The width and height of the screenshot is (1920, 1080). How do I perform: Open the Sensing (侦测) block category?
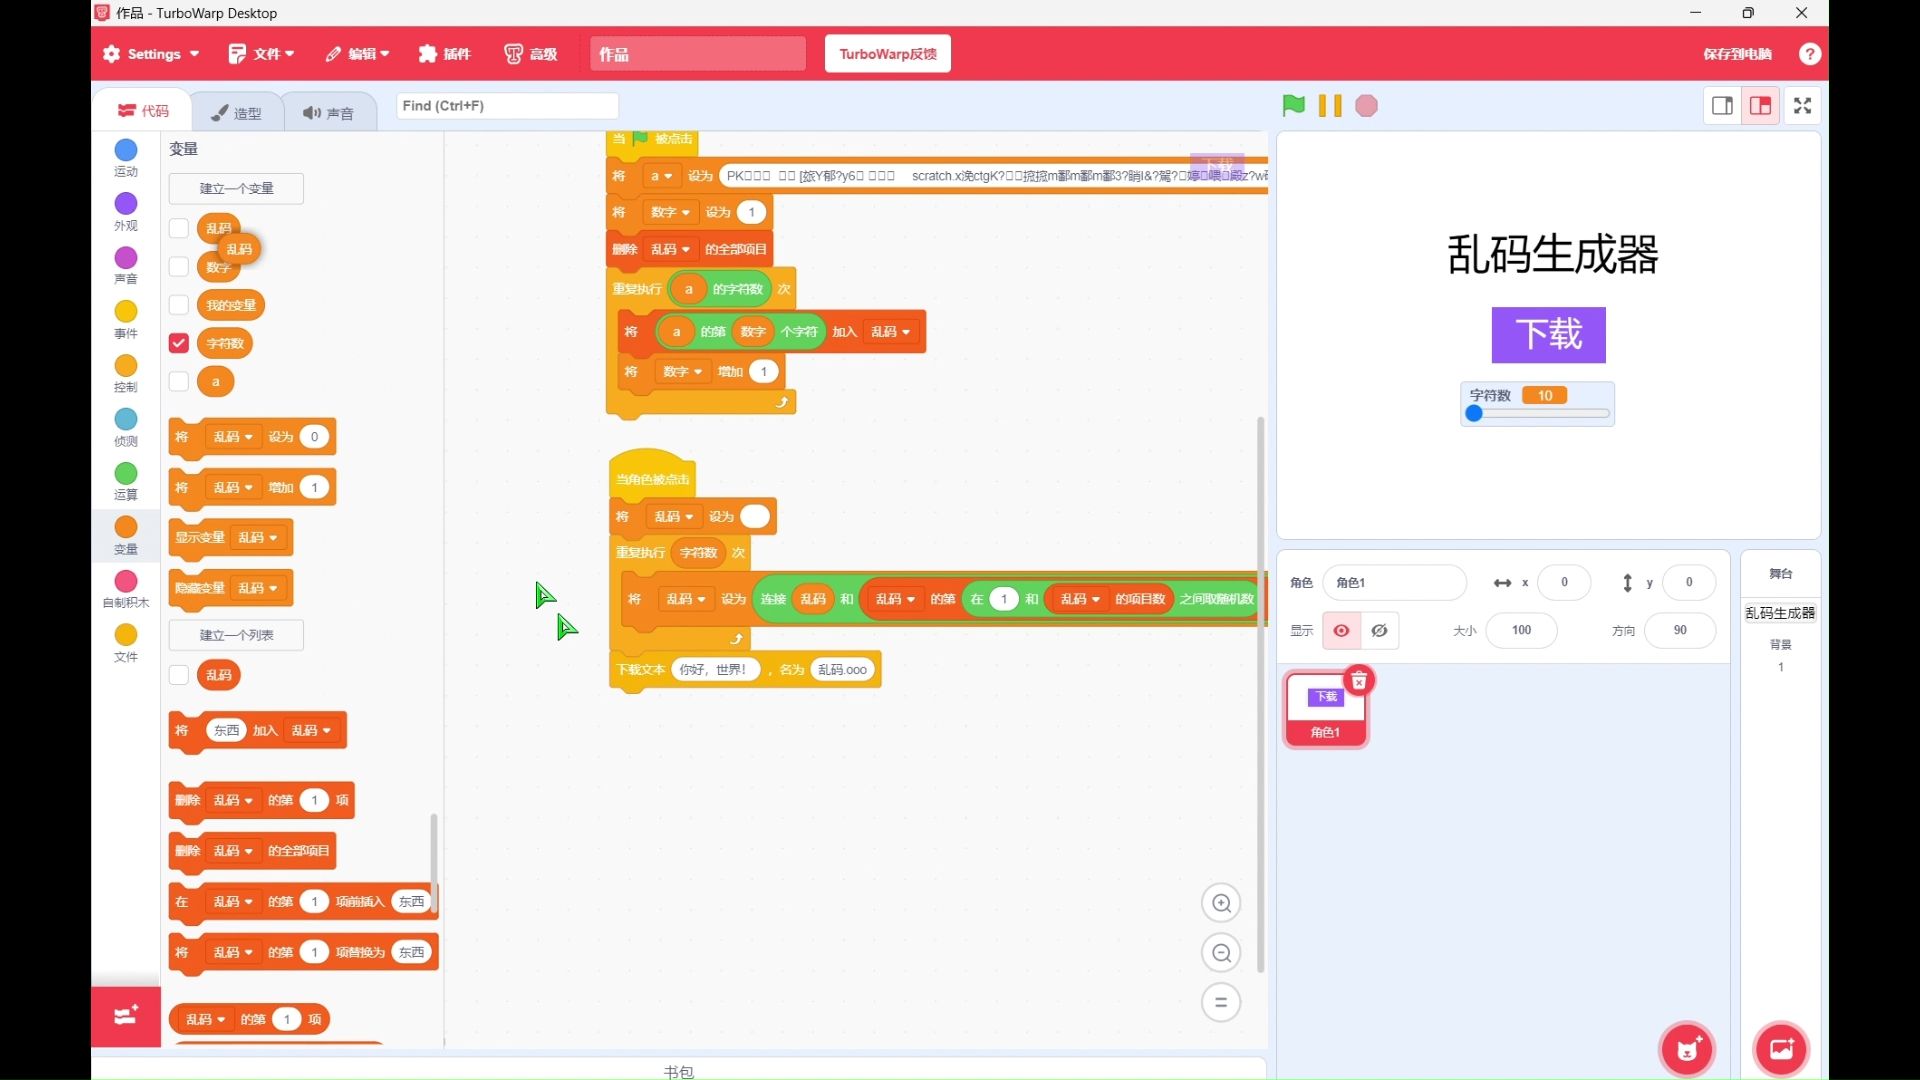(x=126, y=427)
